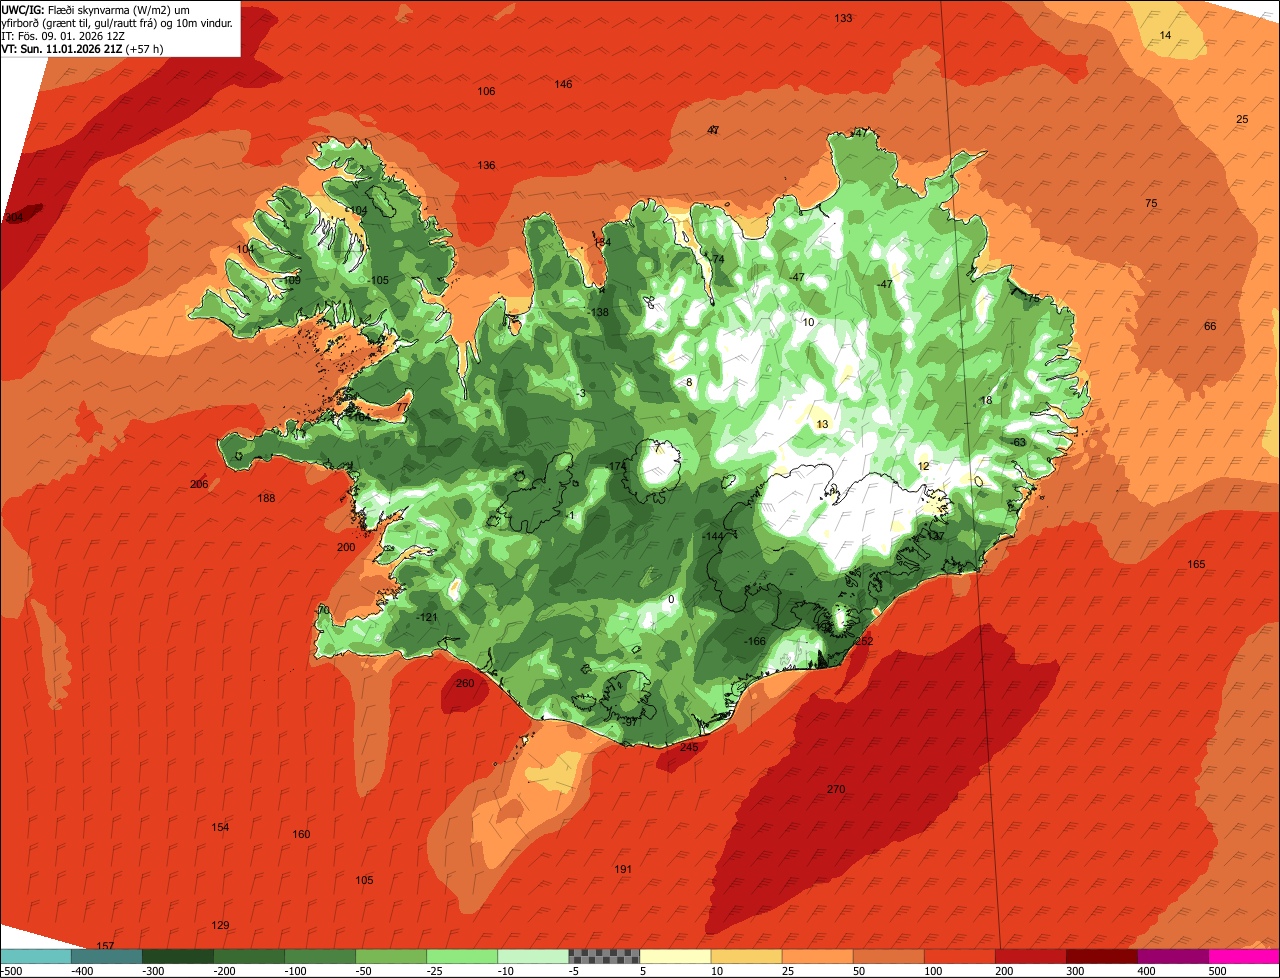Viewport: 1280px width, 978px height.
Task: Click the initial time 'IT: Fös. 09. 01. 2026 12Z'
Action: [63, 35]
